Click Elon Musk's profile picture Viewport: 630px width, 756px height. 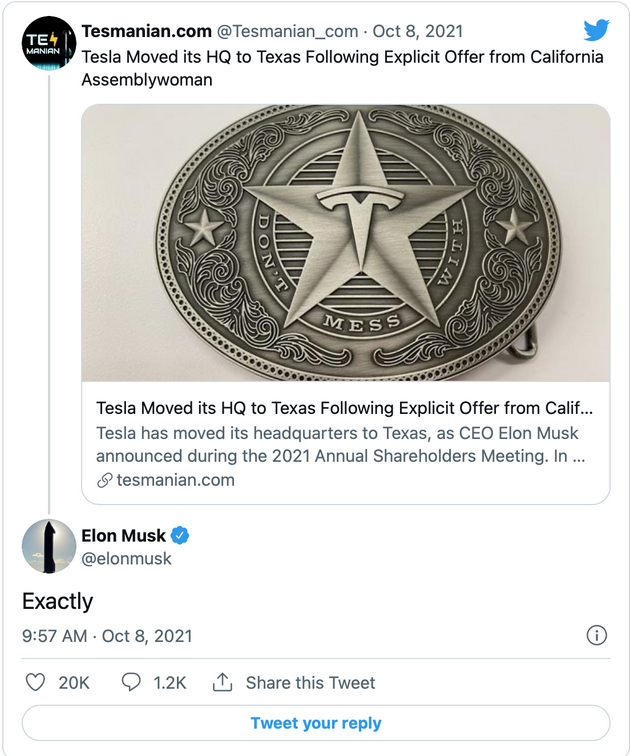(49, 547)
